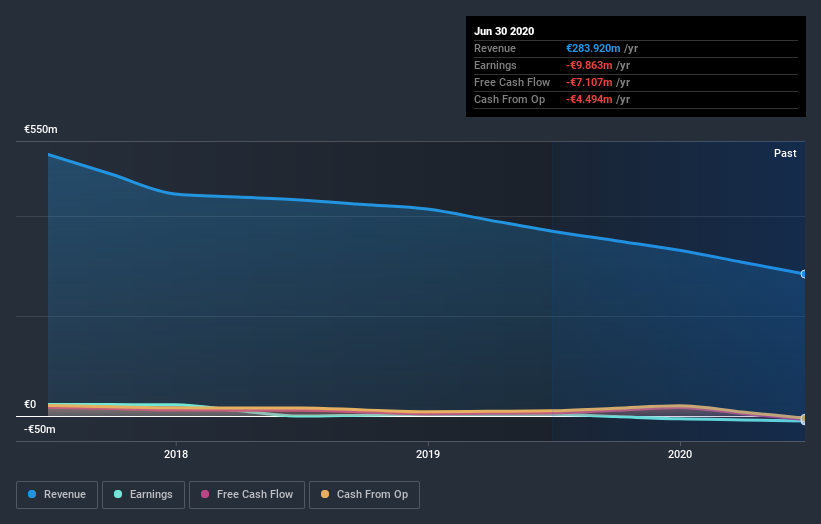Toggle the Free Cash Flow legend button
Viewport: 821px width, 524px height.
(247, 495)
